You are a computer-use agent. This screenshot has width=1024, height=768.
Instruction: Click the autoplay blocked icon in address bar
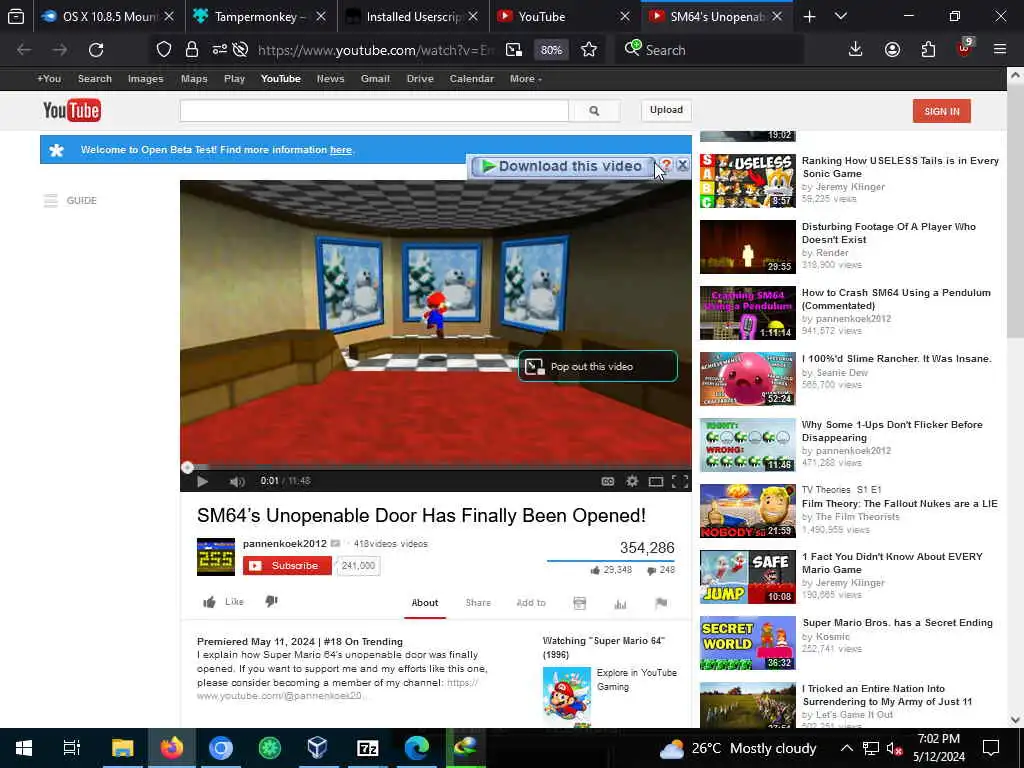point(240,50)
